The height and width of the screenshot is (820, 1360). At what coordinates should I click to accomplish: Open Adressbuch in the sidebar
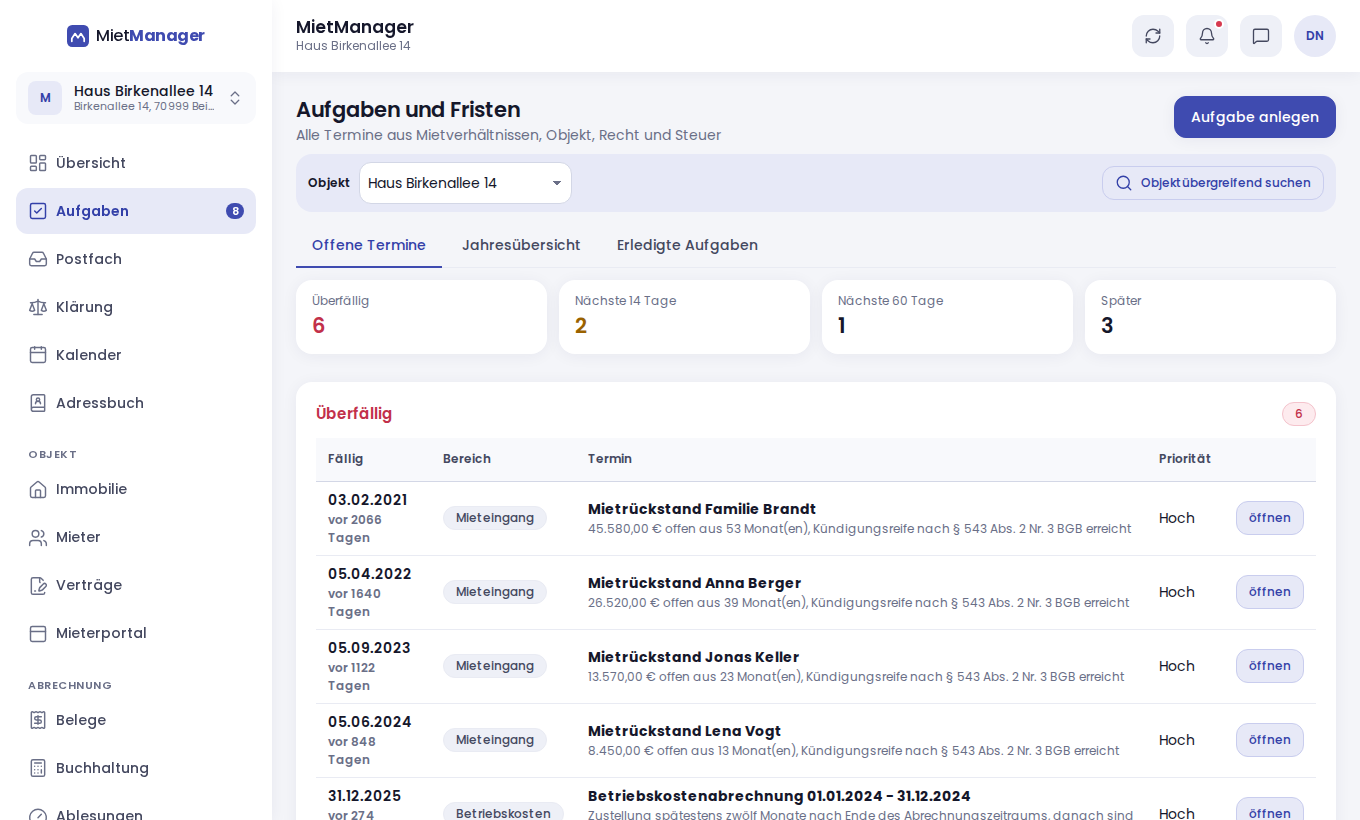(136, 403)
